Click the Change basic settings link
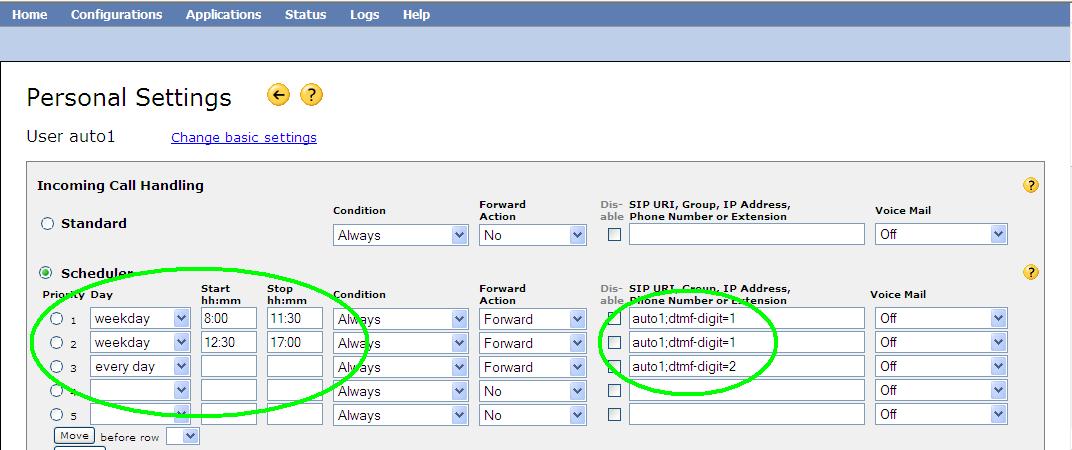1072x450 pixels. pos(243,138)
